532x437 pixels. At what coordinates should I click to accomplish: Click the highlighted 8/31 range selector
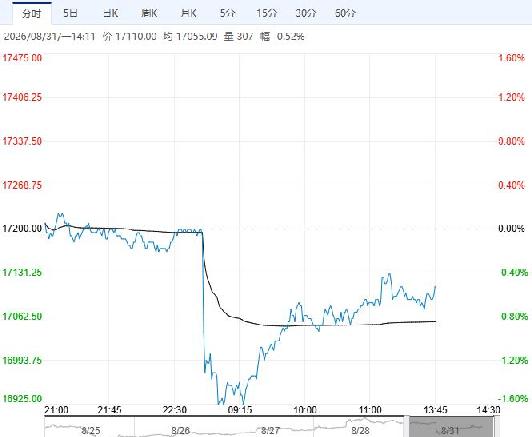coord(451,427)
